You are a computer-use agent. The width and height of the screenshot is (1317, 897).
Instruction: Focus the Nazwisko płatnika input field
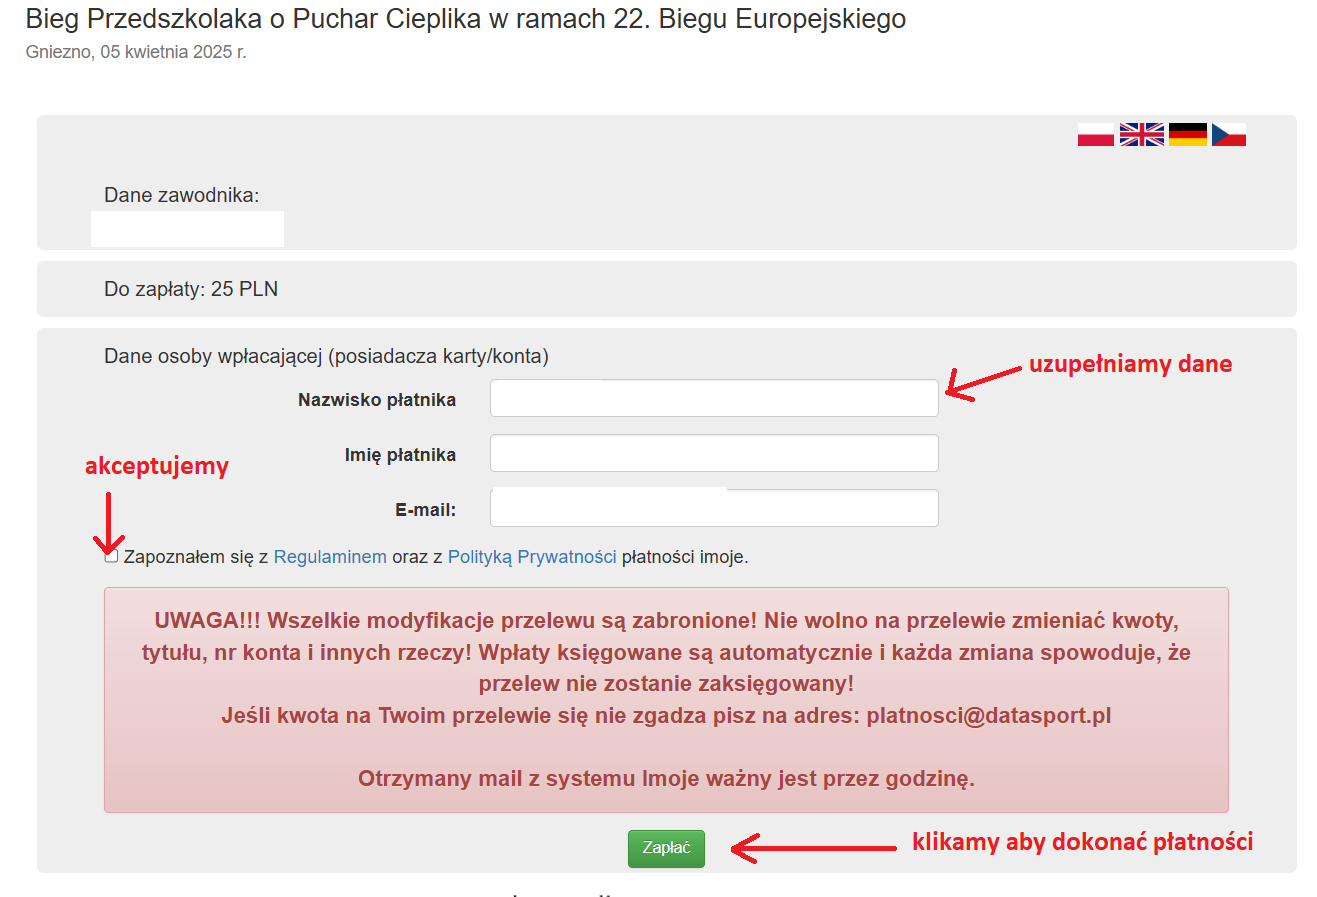pyautogui.click(x=714, y=398)
